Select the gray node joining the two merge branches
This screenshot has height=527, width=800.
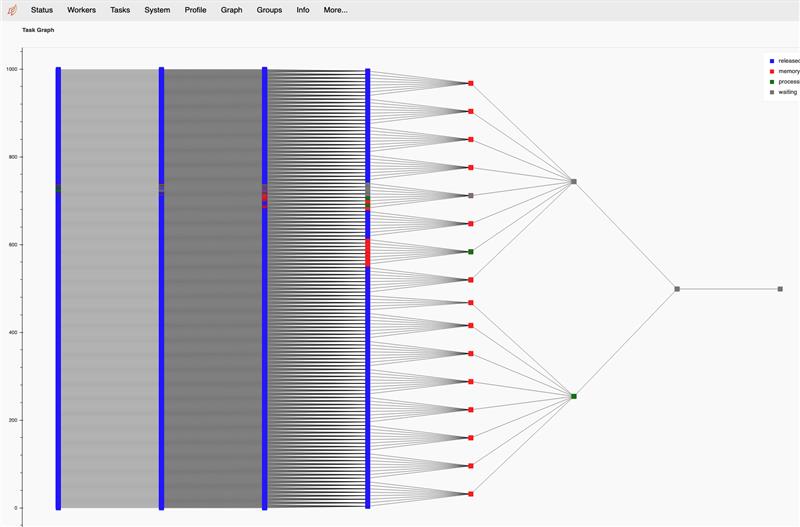(677, 289)
